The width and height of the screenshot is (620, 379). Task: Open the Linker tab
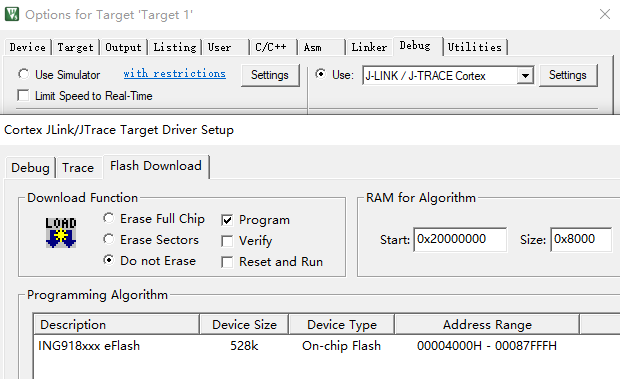pos(369,47)
